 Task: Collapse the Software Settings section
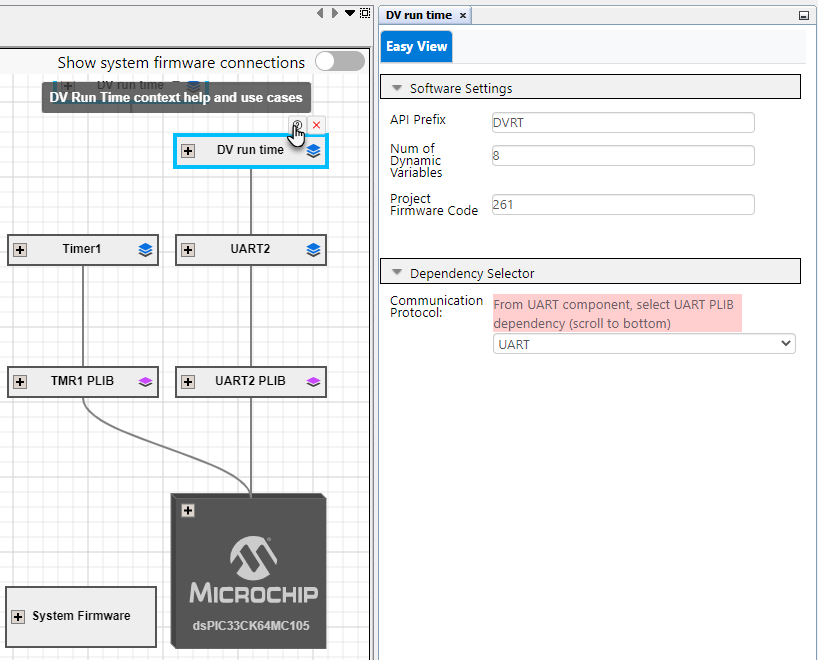[397, 88]
